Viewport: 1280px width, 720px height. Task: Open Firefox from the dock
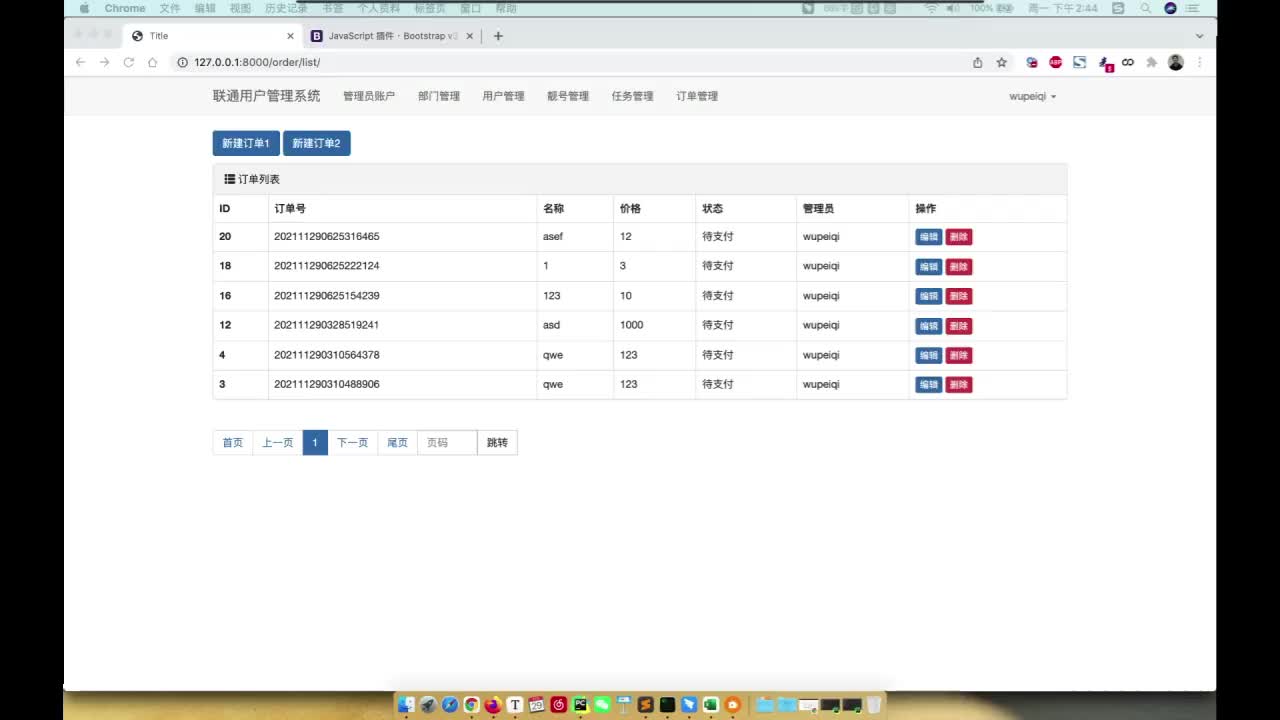pos(493,704)
